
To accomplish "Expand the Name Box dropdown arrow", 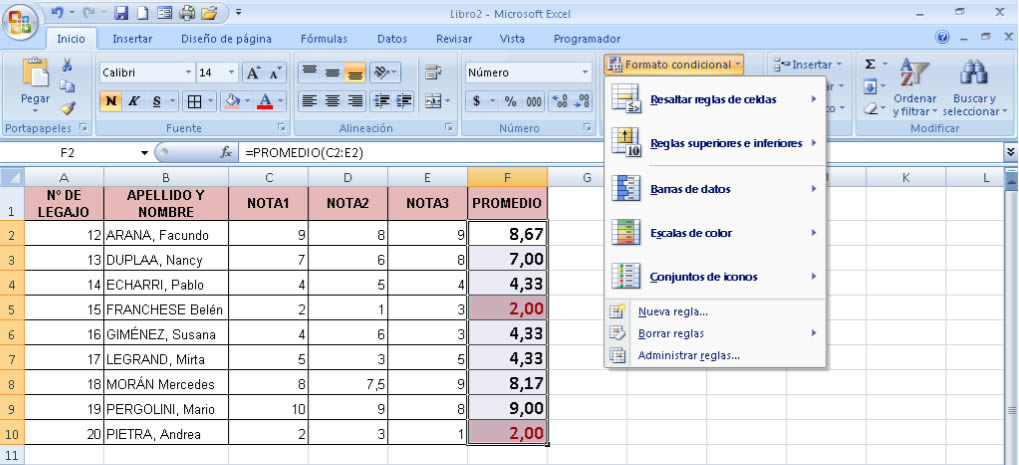I will [144, 152].
